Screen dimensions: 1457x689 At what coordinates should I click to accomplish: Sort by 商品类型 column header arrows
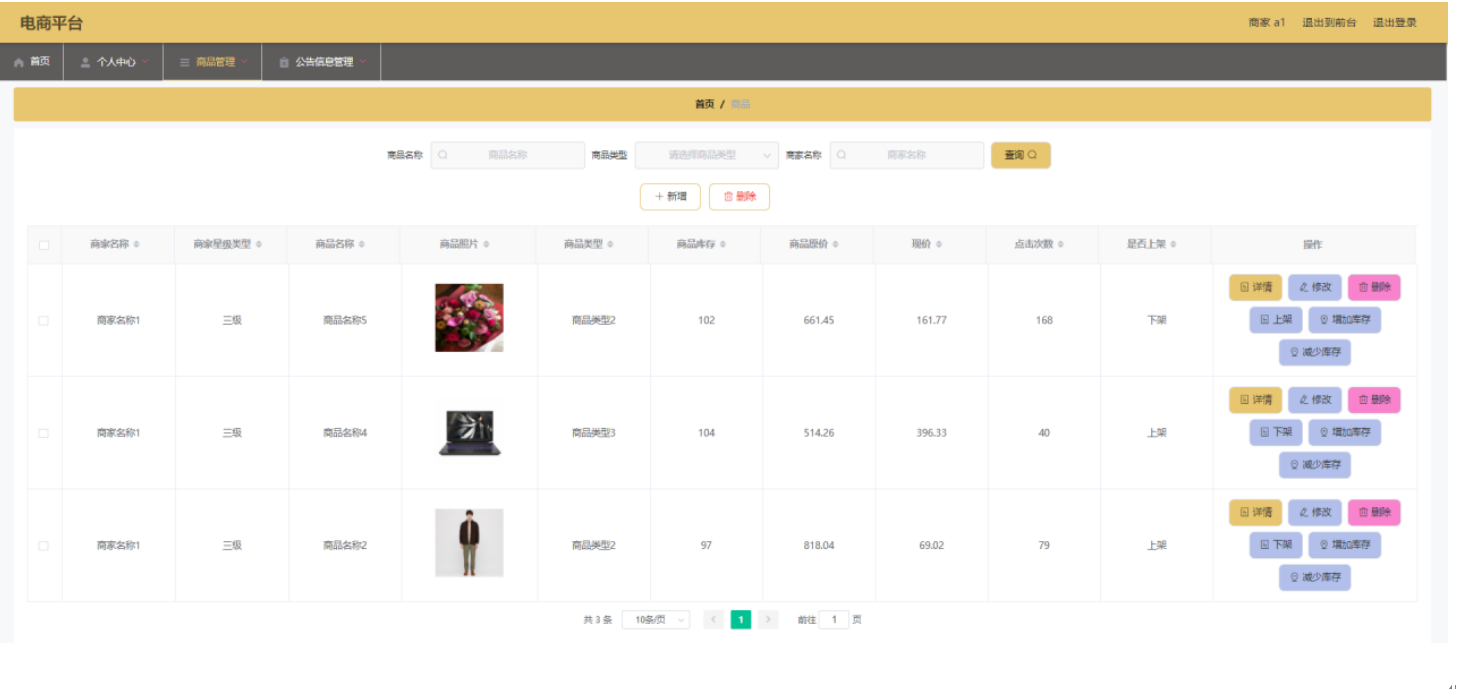[x=610, y=245]
